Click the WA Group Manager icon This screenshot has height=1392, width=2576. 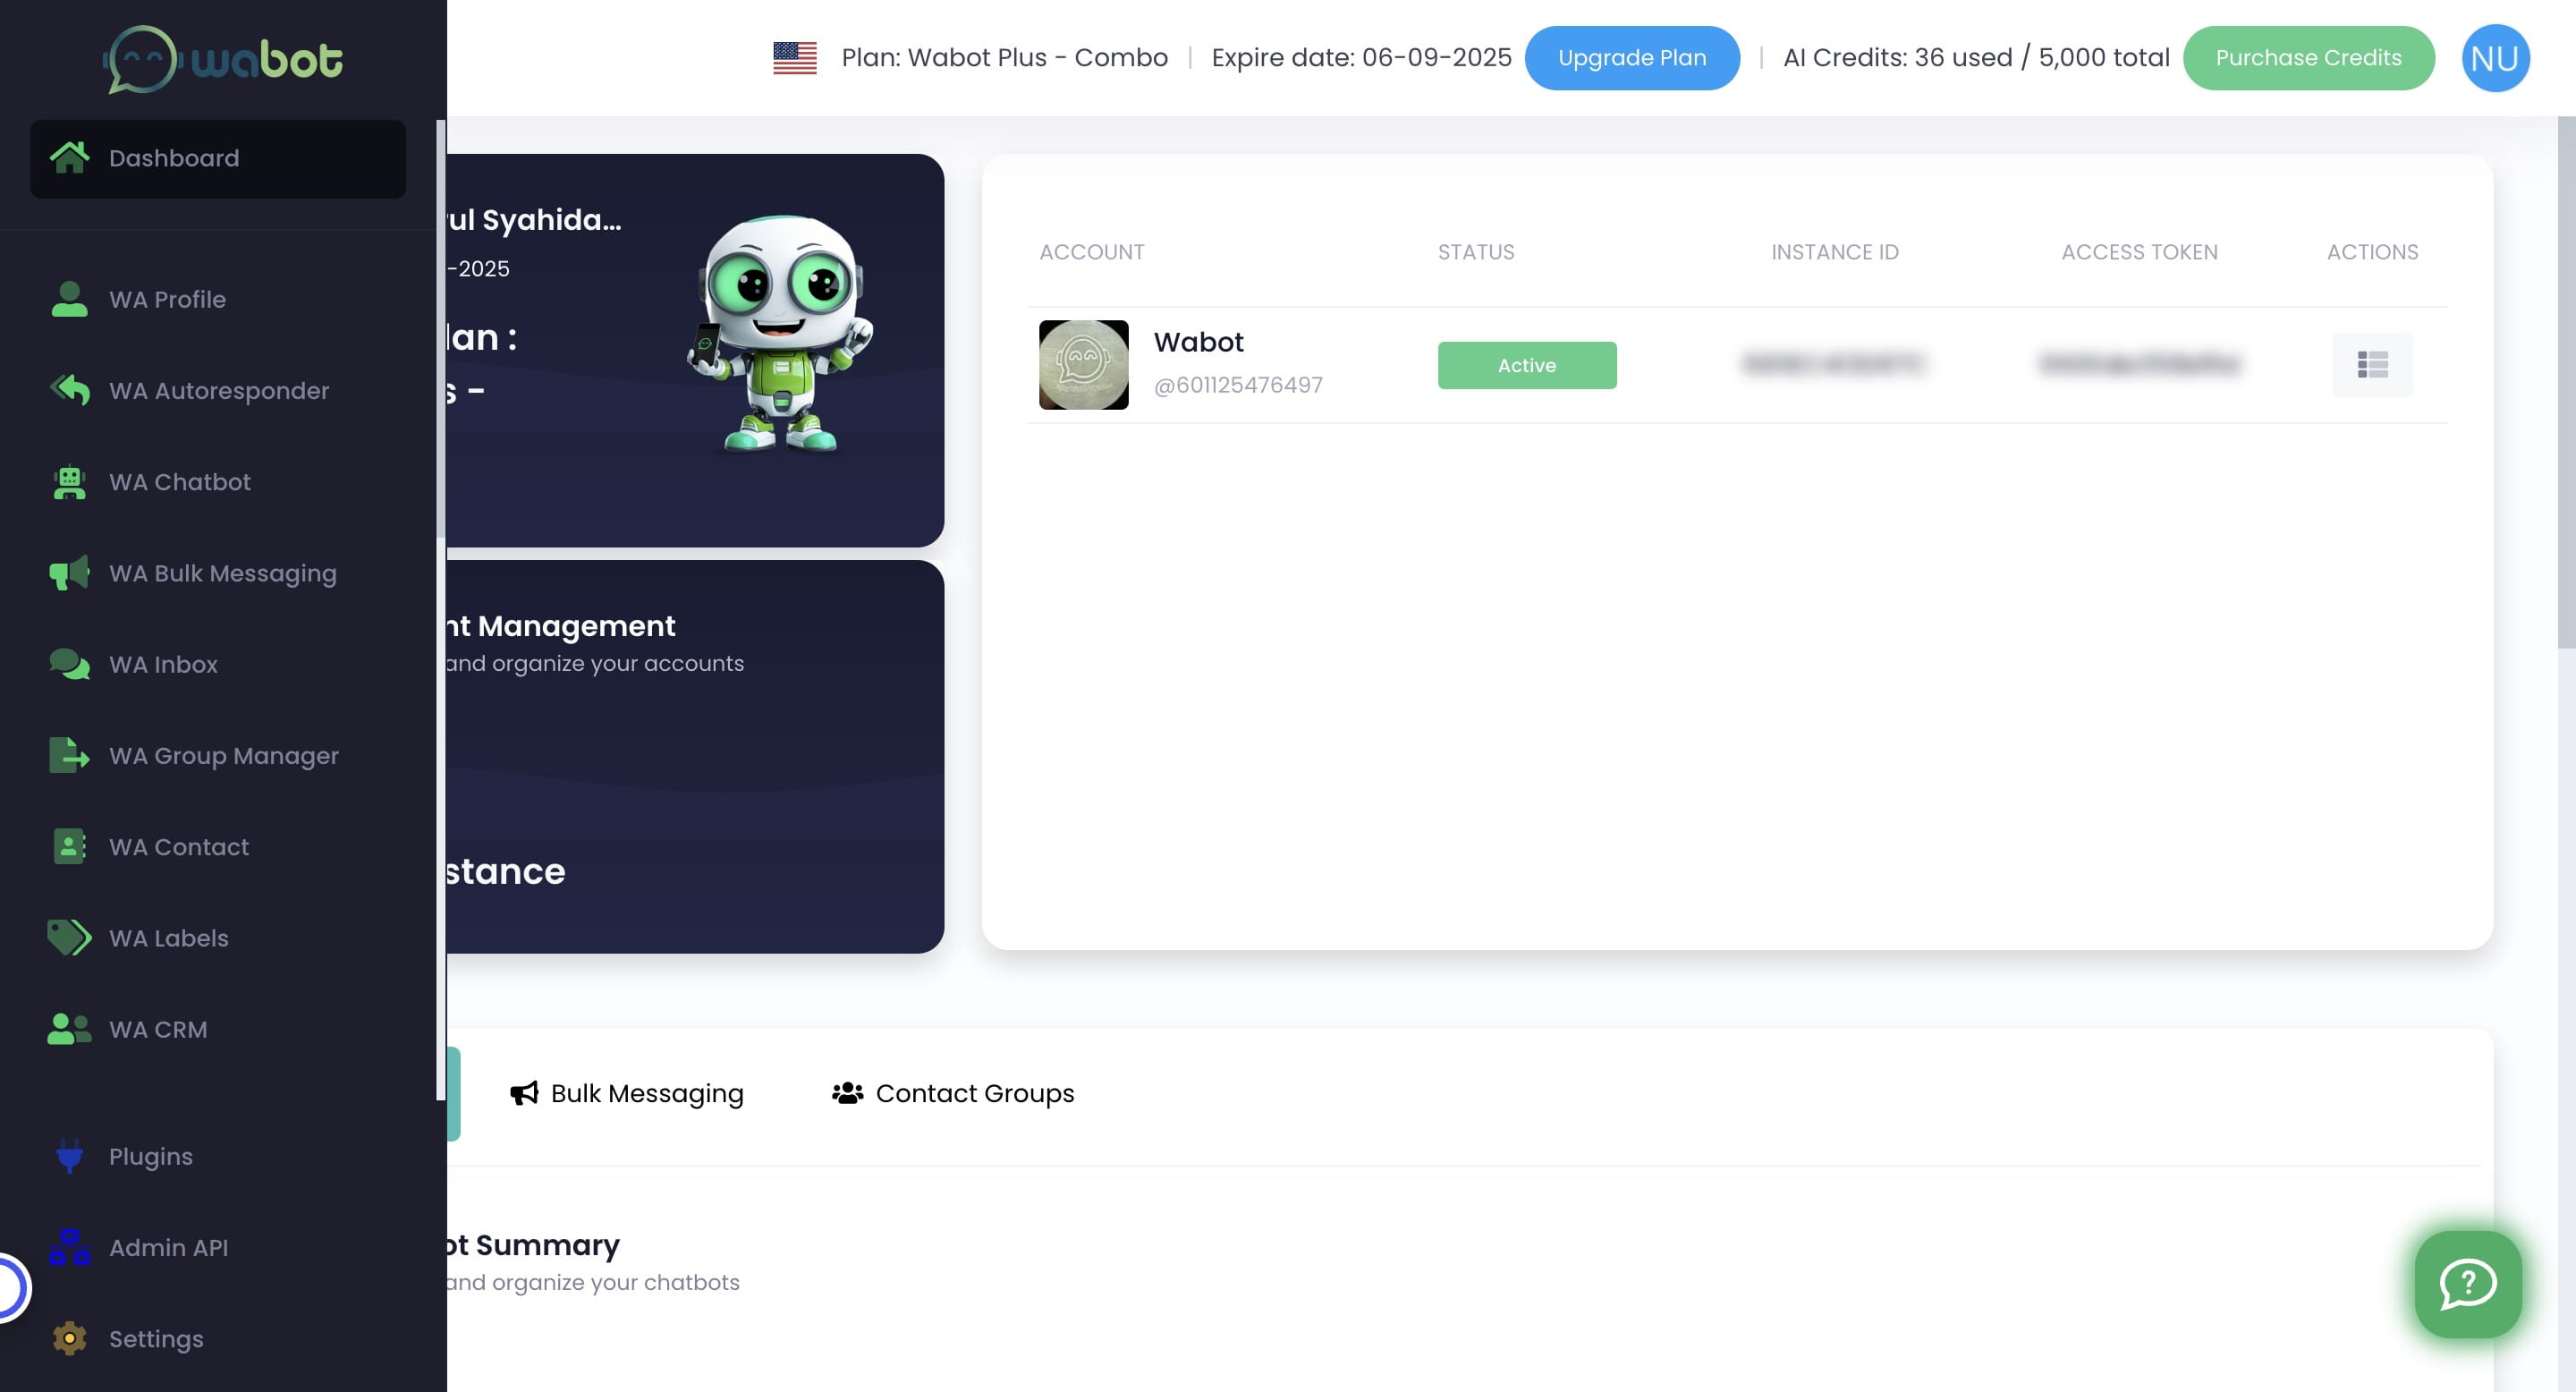tap(69, 755)
